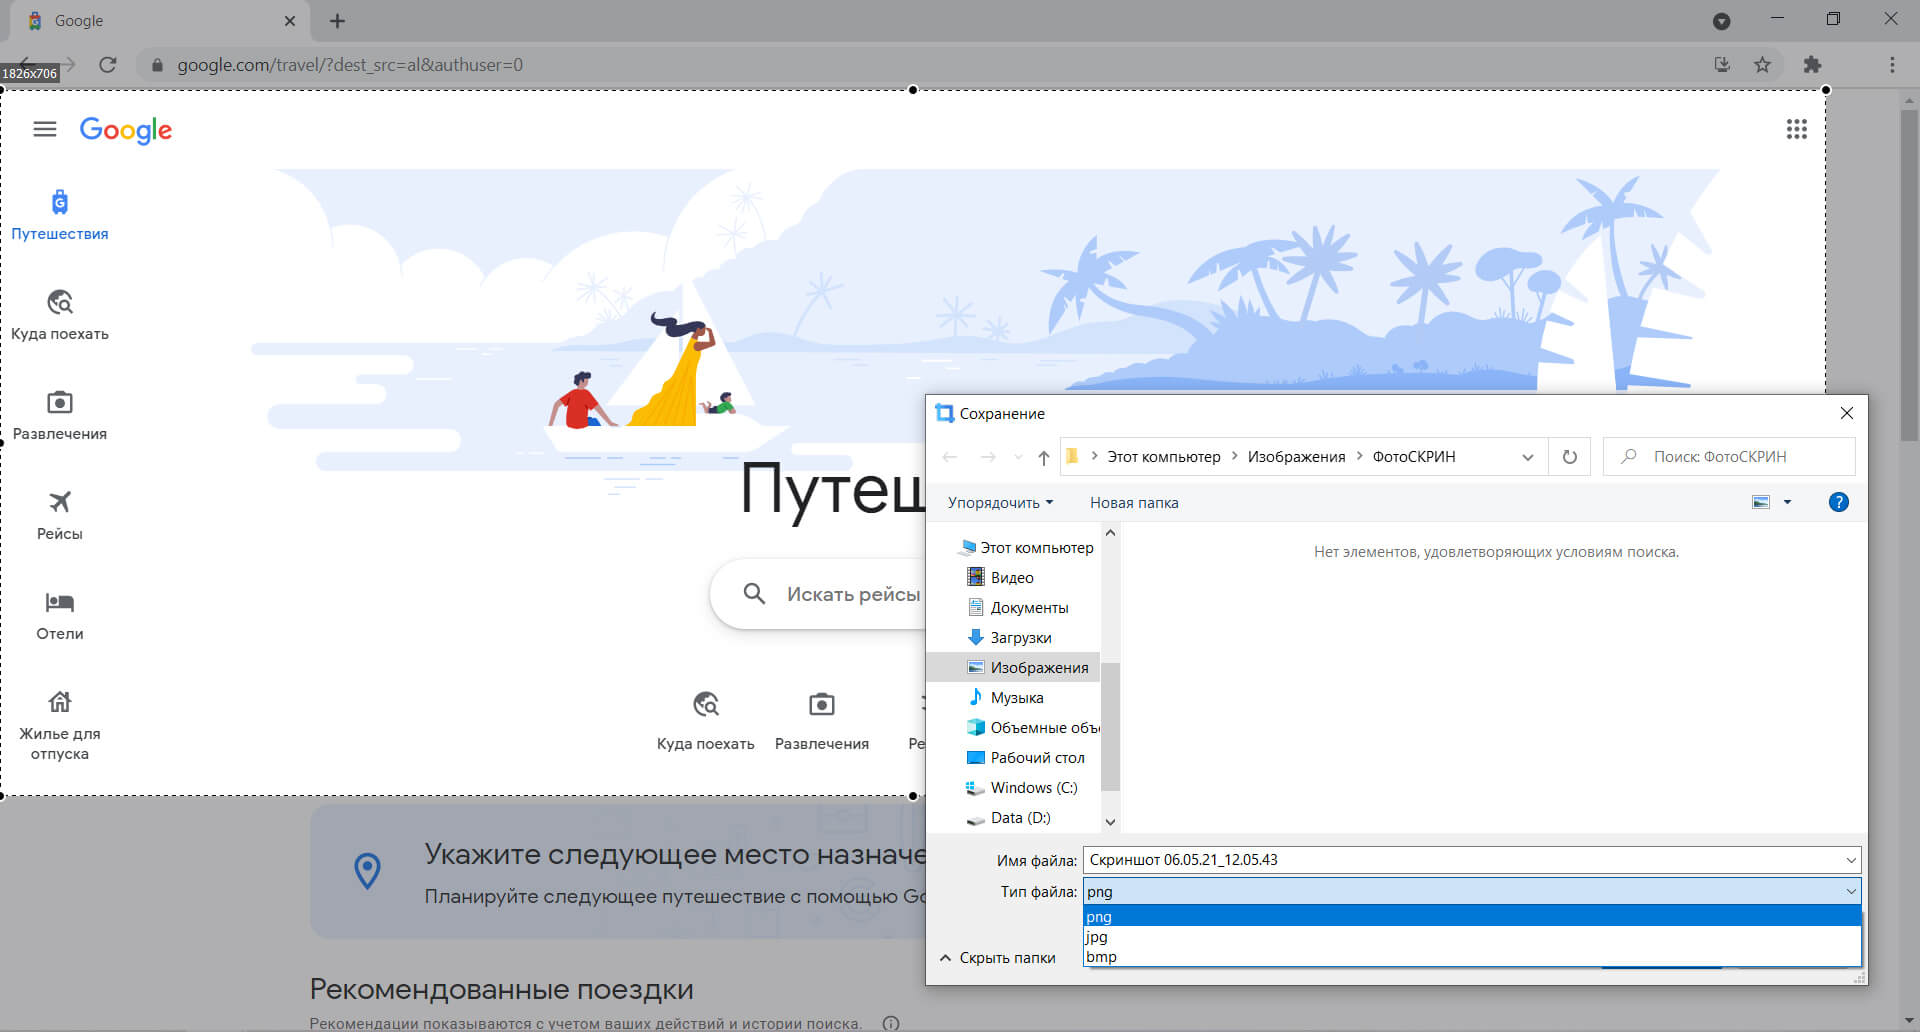Go up one folder level
This screenshot has width=1920, height=1032.
coord(1043,457)
